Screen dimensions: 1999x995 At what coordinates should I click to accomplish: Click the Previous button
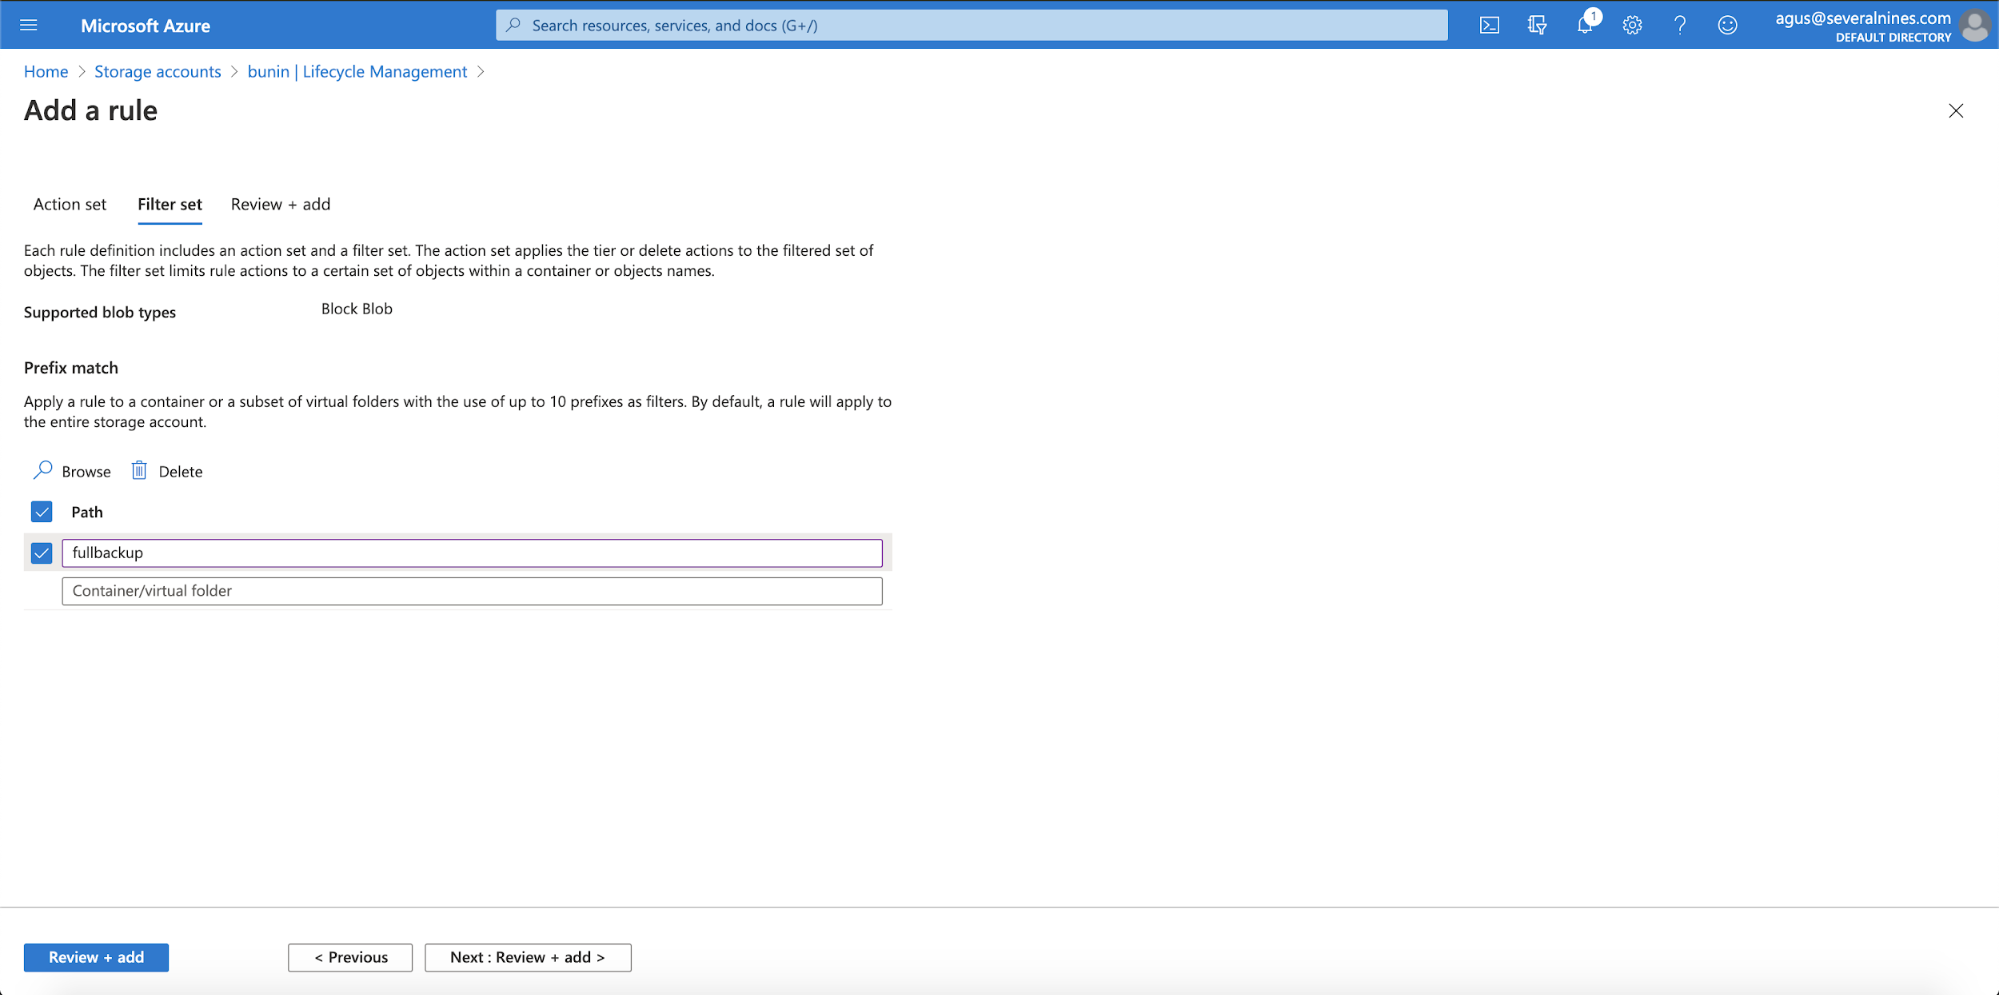click(x=351, y=957)
